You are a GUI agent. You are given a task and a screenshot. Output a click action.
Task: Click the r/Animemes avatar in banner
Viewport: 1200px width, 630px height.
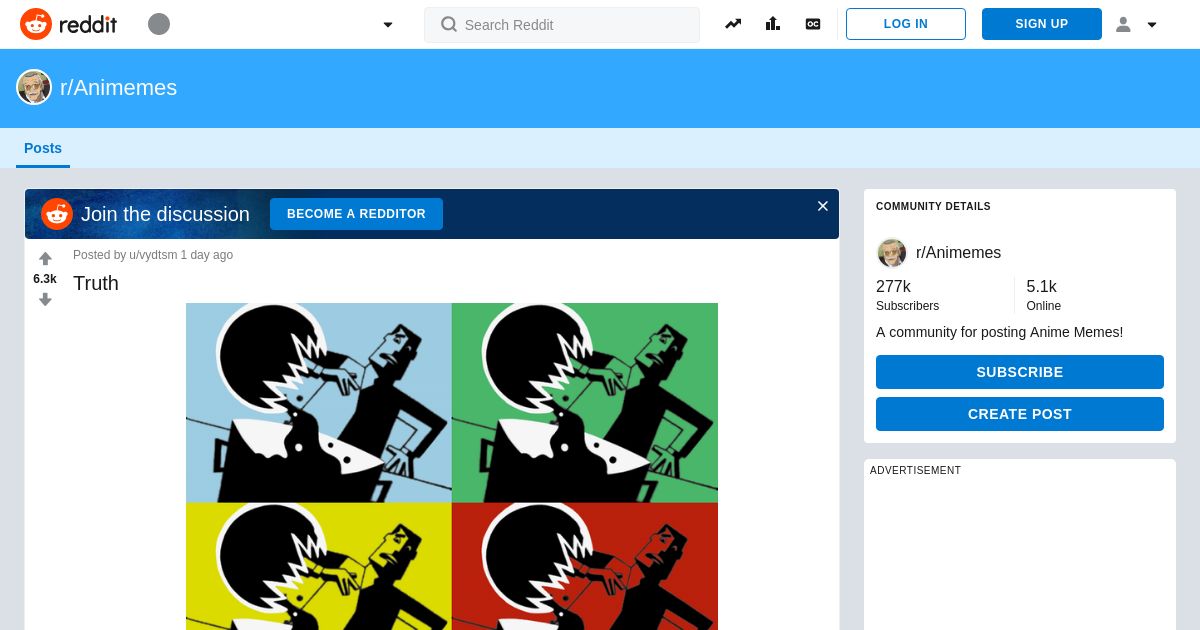coord(34,87)
